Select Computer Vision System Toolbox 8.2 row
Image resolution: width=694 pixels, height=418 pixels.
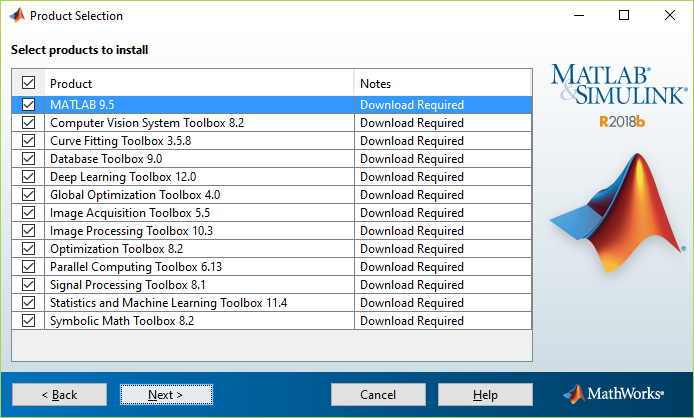[272, 123]
